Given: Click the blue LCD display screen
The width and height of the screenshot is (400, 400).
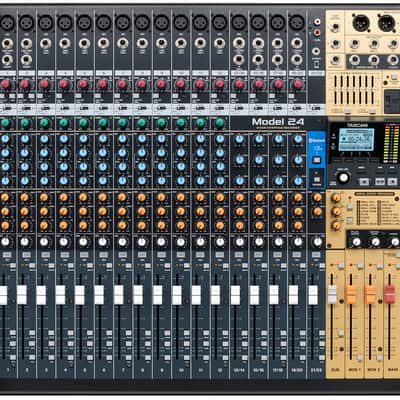Looking at the screenshot, I should click(x=356, y=139).
